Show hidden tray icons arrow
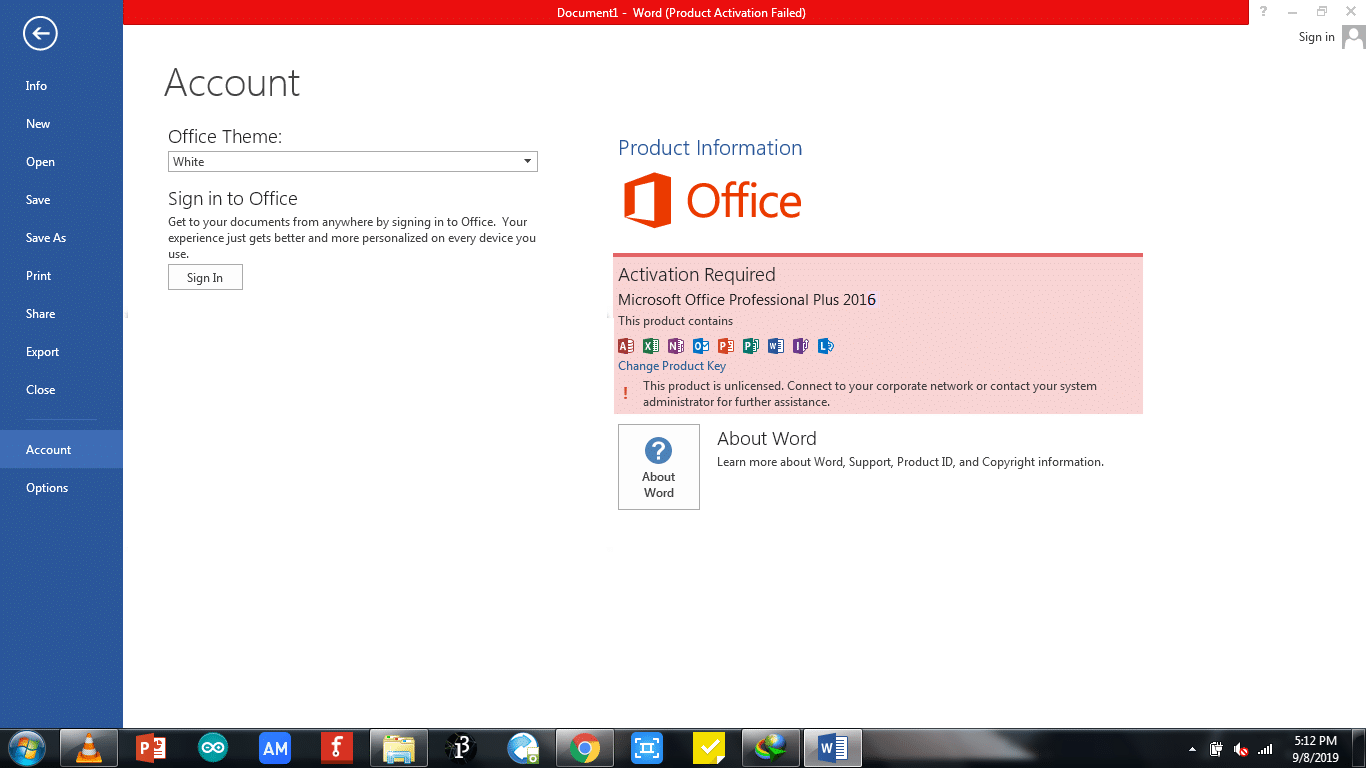This screenshot has width=1366, height=768. pos(1192,749)
